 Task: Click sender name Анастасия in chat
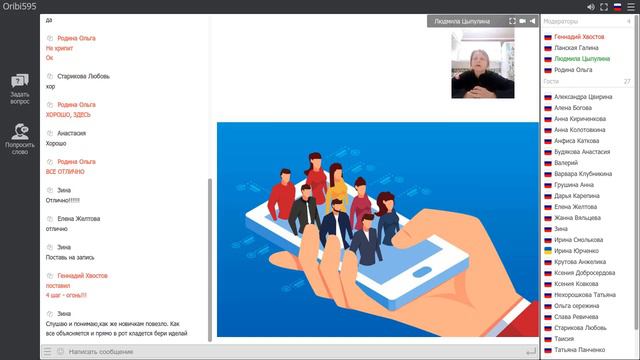pyautogui.click(x=71, y=133)
